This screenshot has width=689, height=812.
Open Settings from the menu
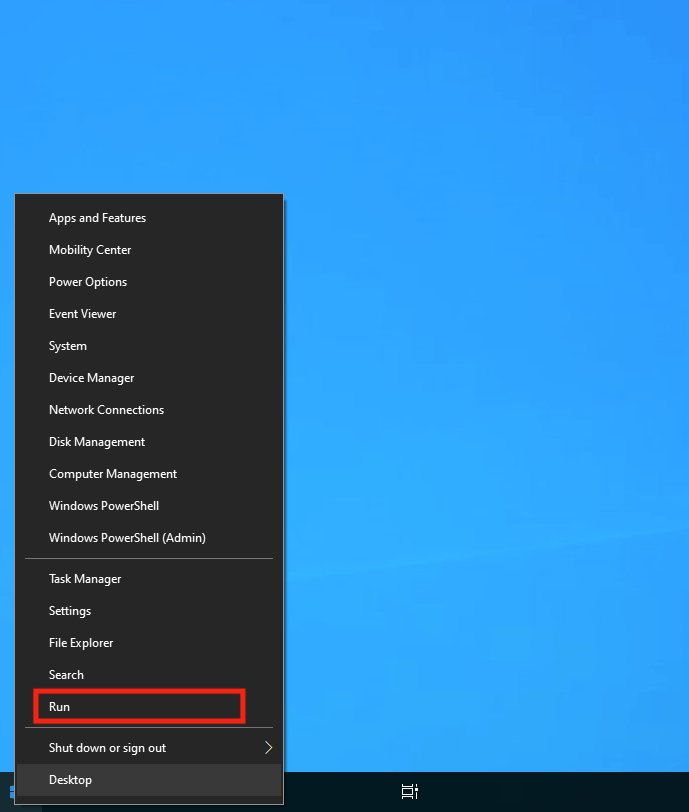149,611
